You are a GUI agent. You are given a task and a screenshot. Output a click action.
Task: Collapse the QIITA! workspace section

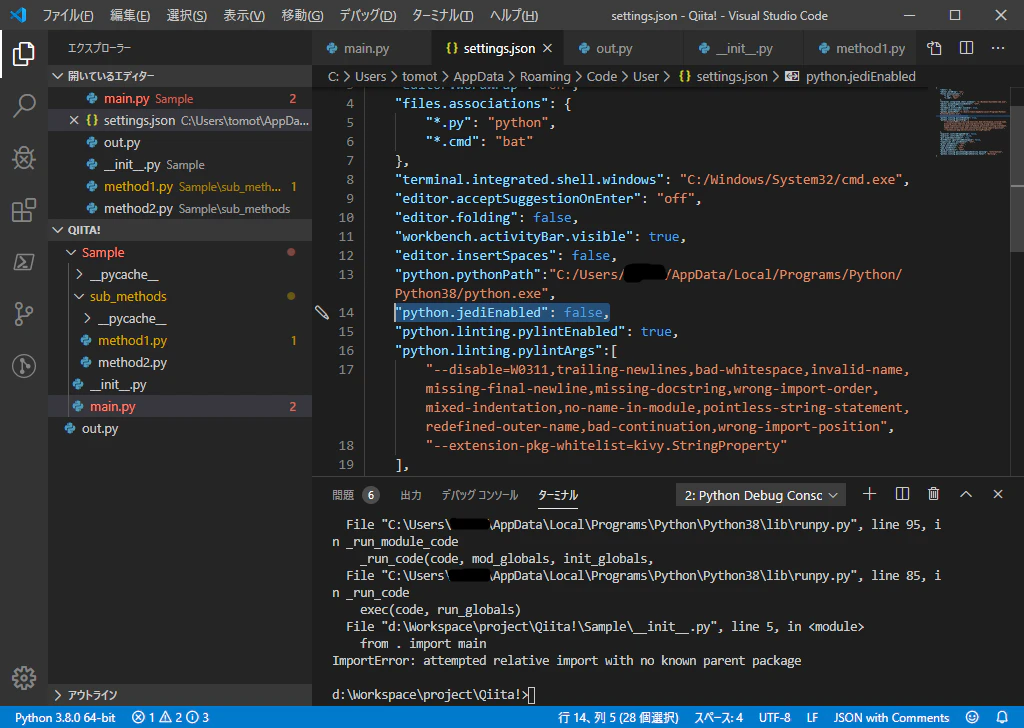180,230
